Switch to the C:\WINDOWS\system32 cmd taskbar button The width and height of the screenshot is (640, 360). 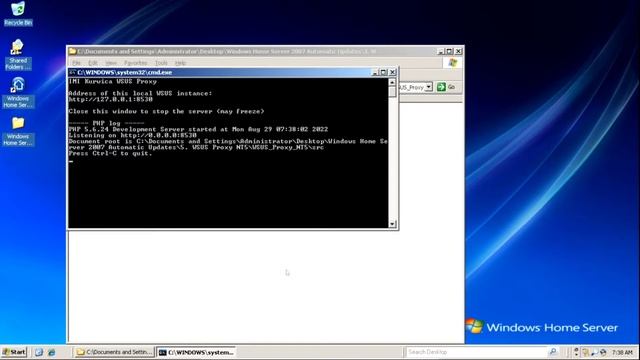(197, 352)
